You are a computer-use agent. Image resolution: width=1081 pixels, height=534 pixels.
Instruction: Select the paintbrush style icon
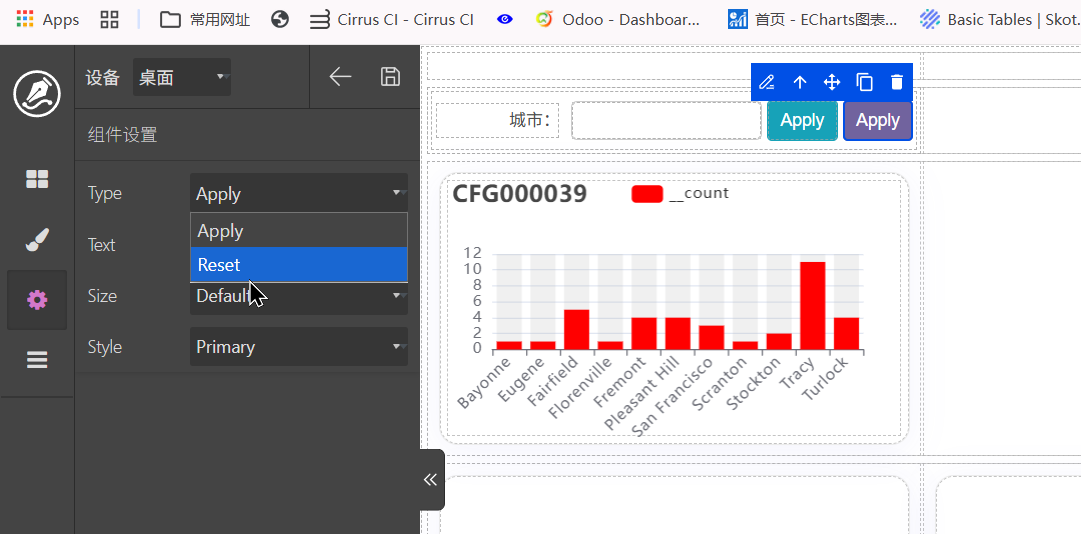pos(37,240)
